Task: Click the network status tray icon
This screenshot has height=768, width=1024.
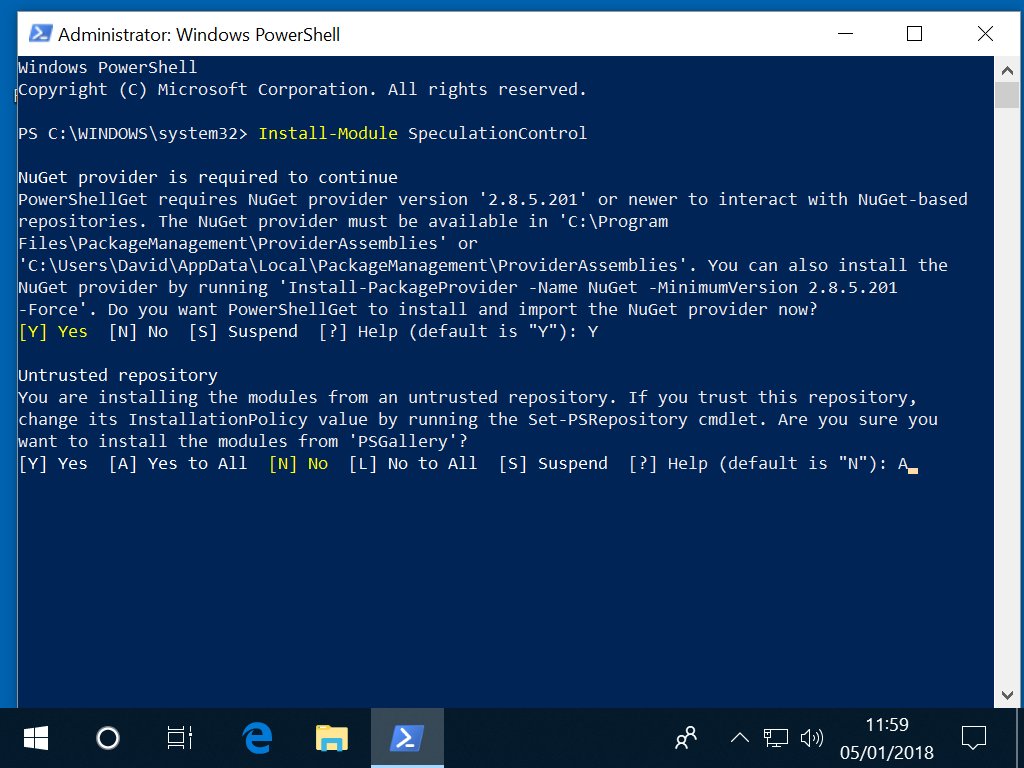Action: (775, 738)
